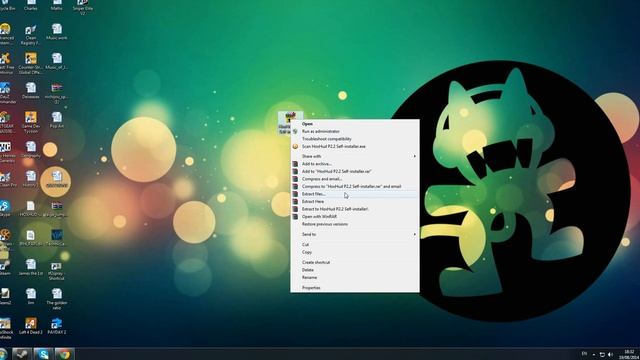This screenshot has width=640, height=360.
Task: Click the volume icon in system tray
Action: [611, 354]
